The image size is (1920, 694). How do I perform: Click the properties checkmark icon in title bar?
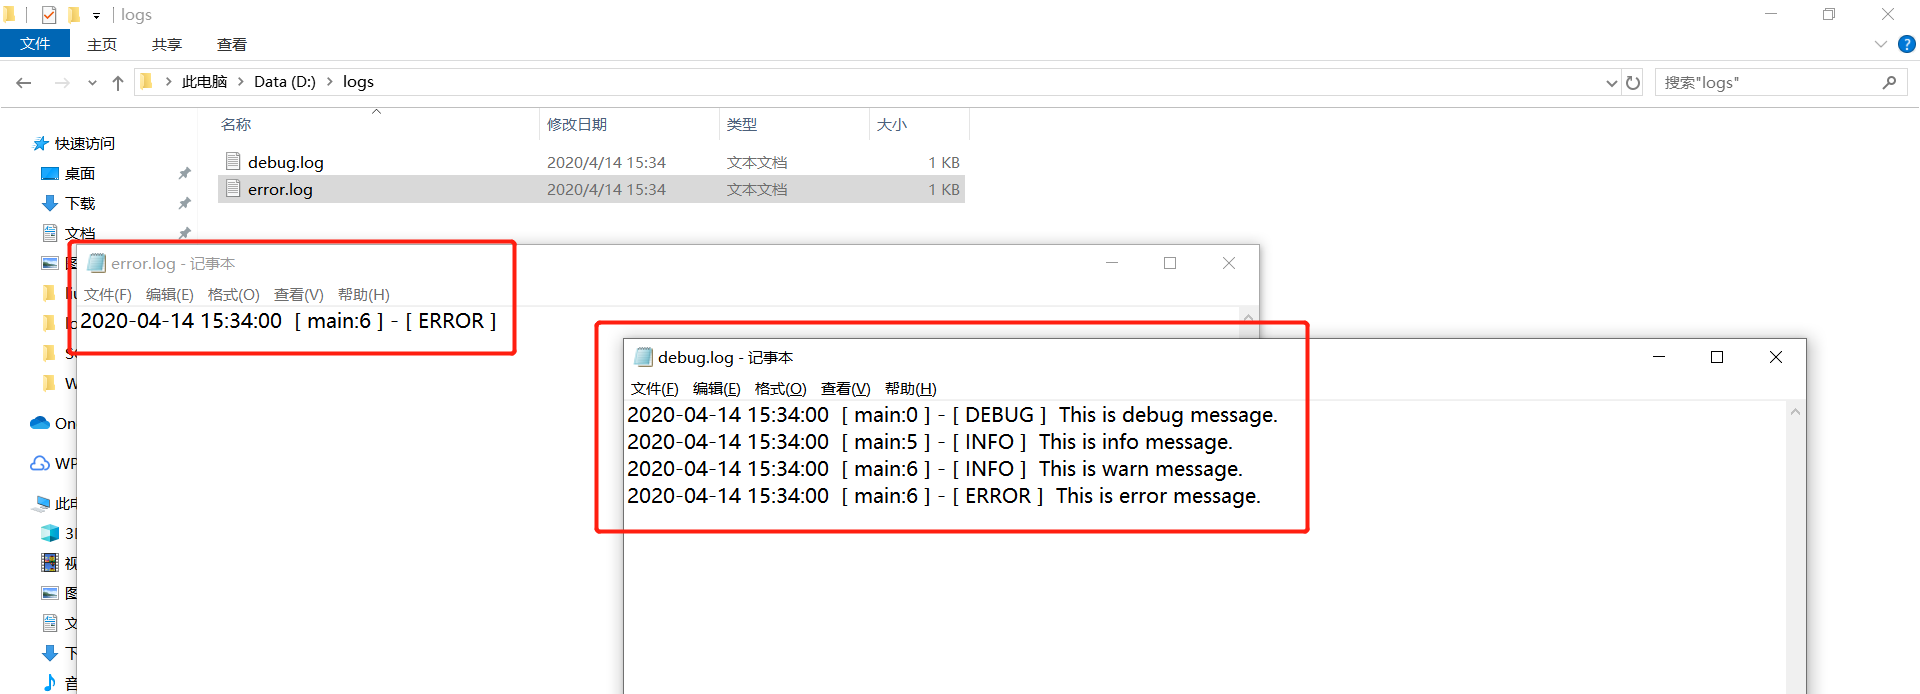tap(49, 15)
